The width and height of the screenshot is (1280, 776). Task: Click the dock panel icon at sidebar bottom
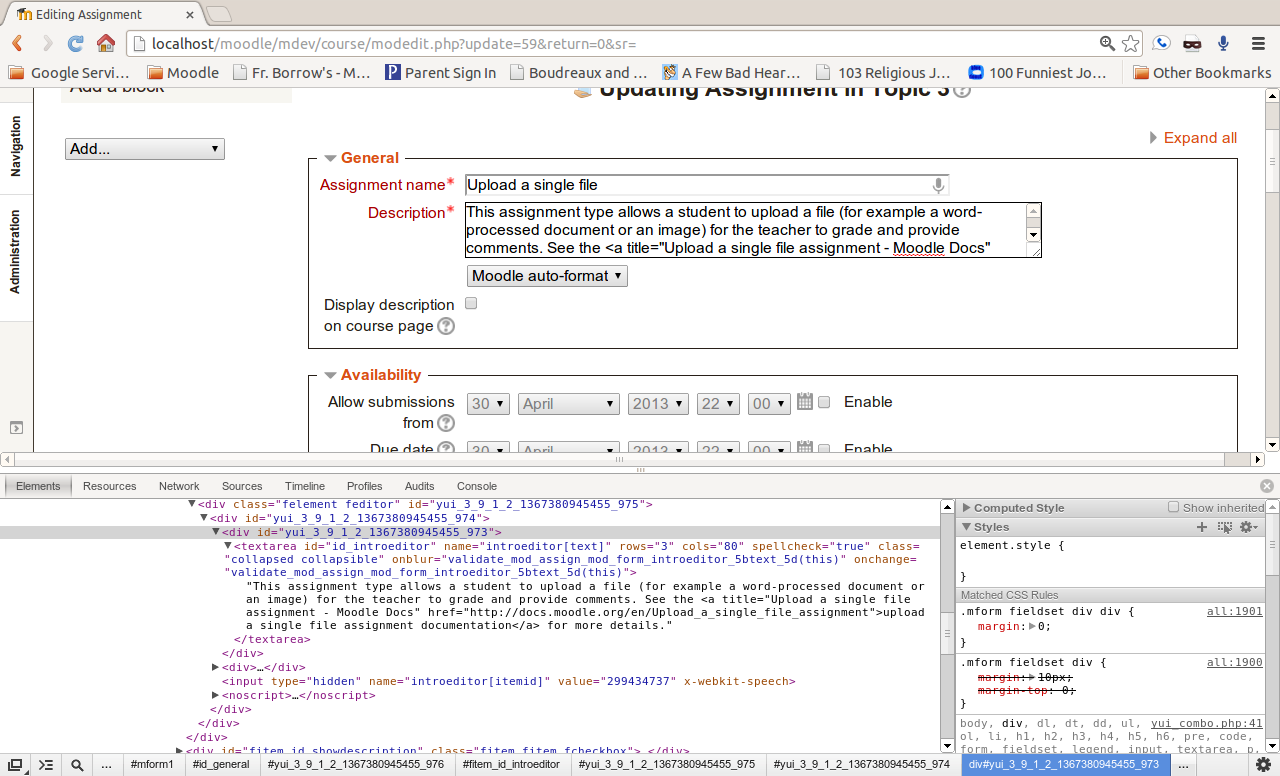point(16,427)
